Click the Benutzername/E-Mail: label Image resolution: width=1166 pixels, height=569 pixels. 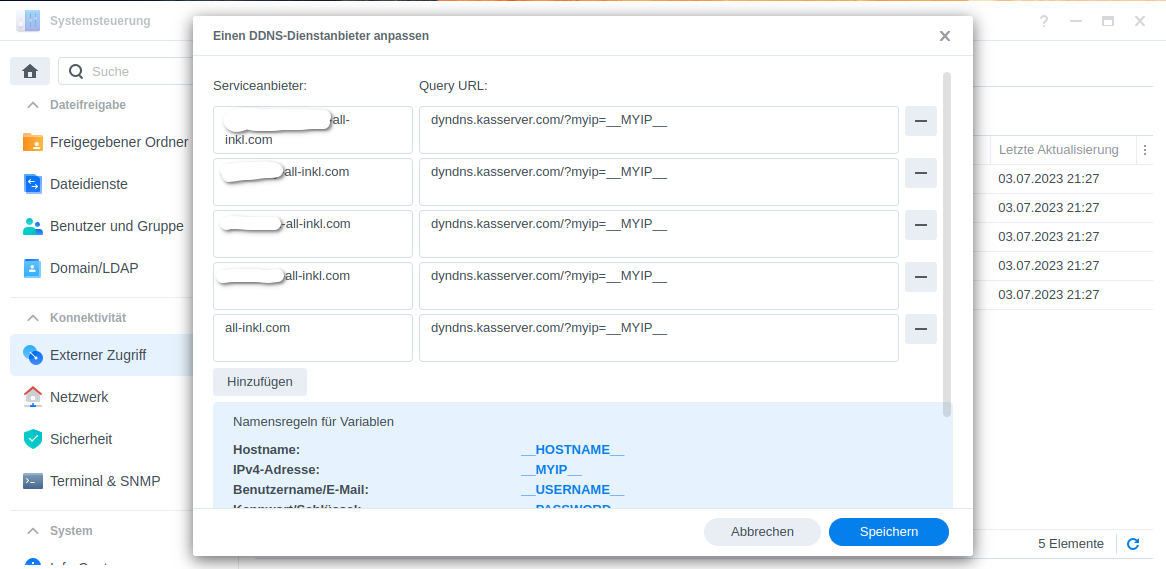point(300,490)
